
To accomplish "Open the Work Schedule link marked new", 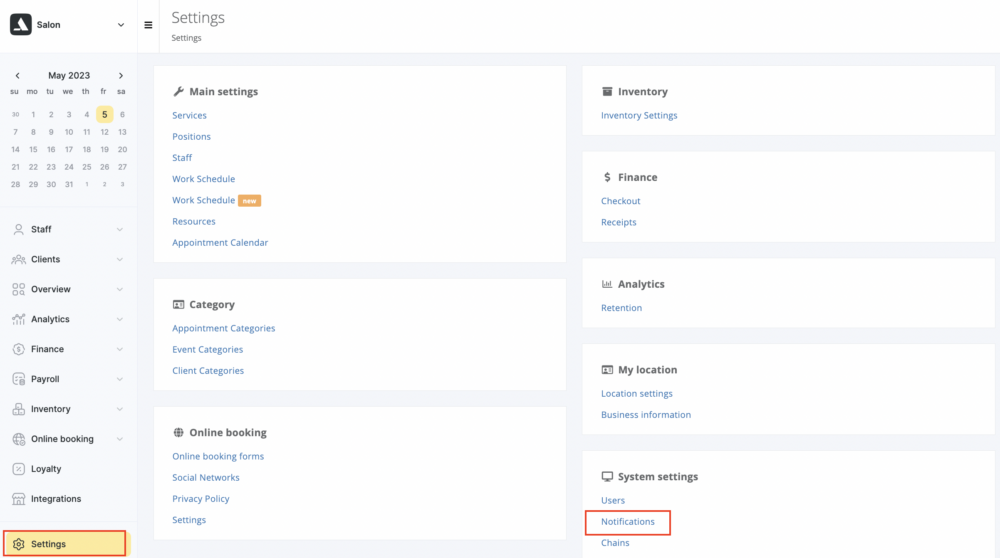I will click(203, 200).
